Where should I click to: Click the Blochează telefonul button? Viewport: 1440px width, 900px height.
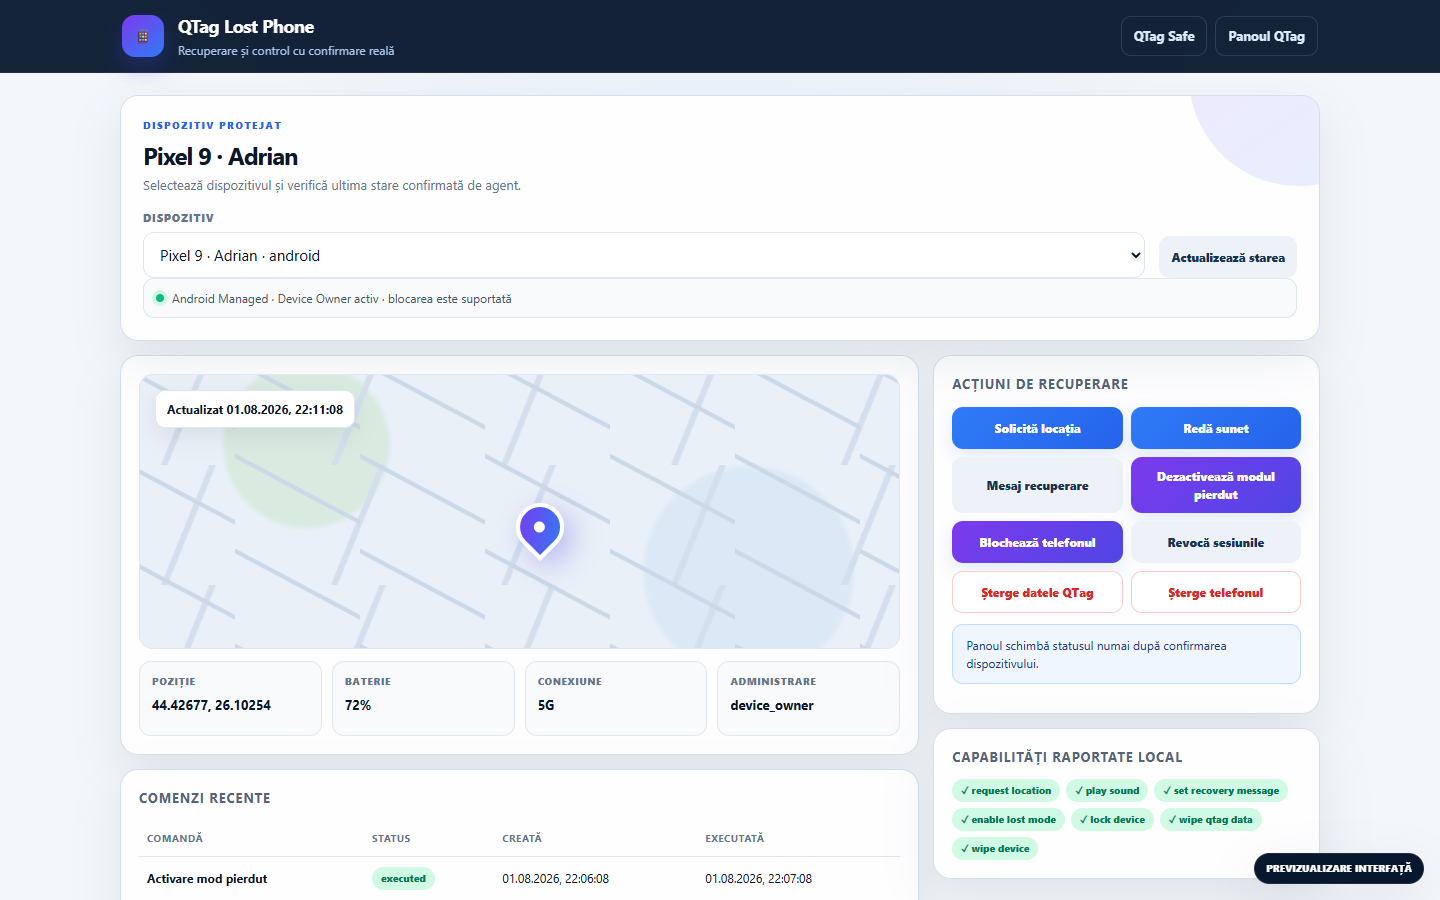click(1037, 542)
